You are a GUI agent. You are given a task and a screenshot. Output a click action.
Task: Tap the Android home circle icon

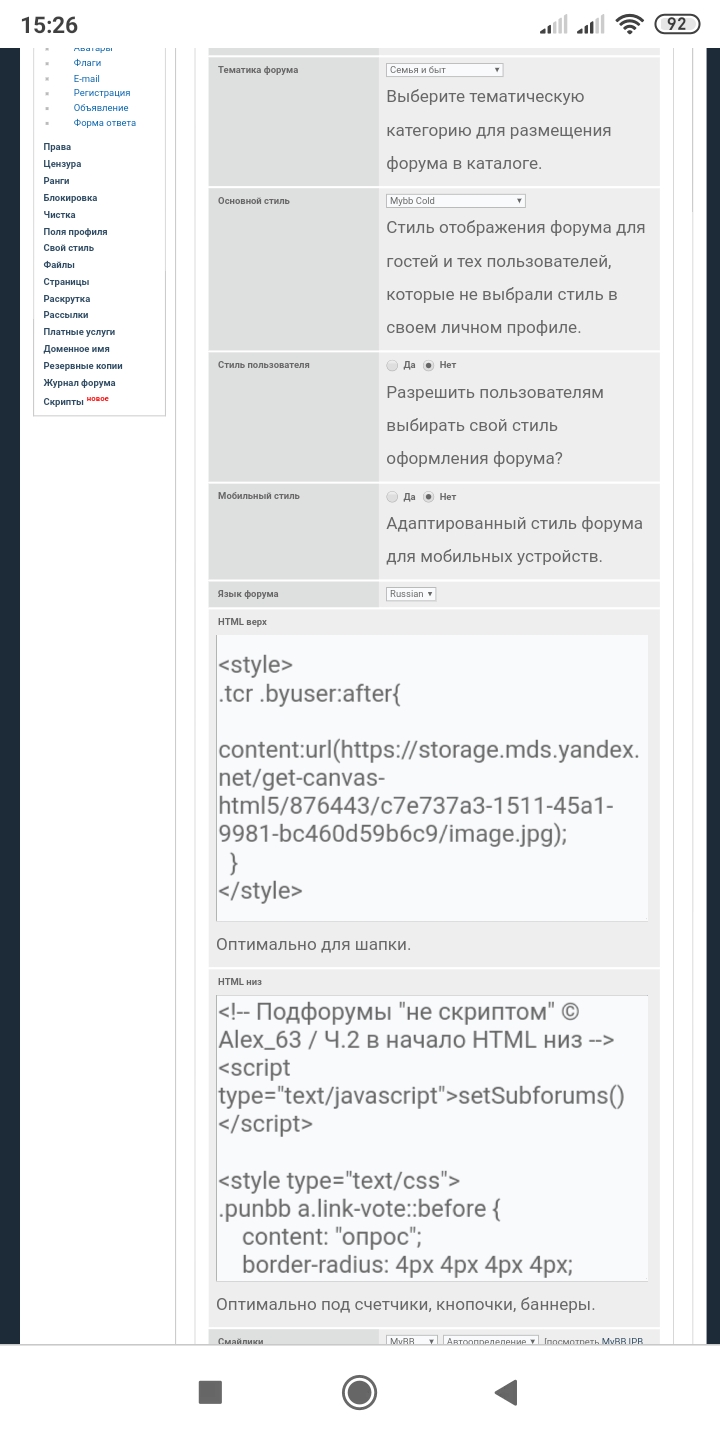coord(359,1392)
